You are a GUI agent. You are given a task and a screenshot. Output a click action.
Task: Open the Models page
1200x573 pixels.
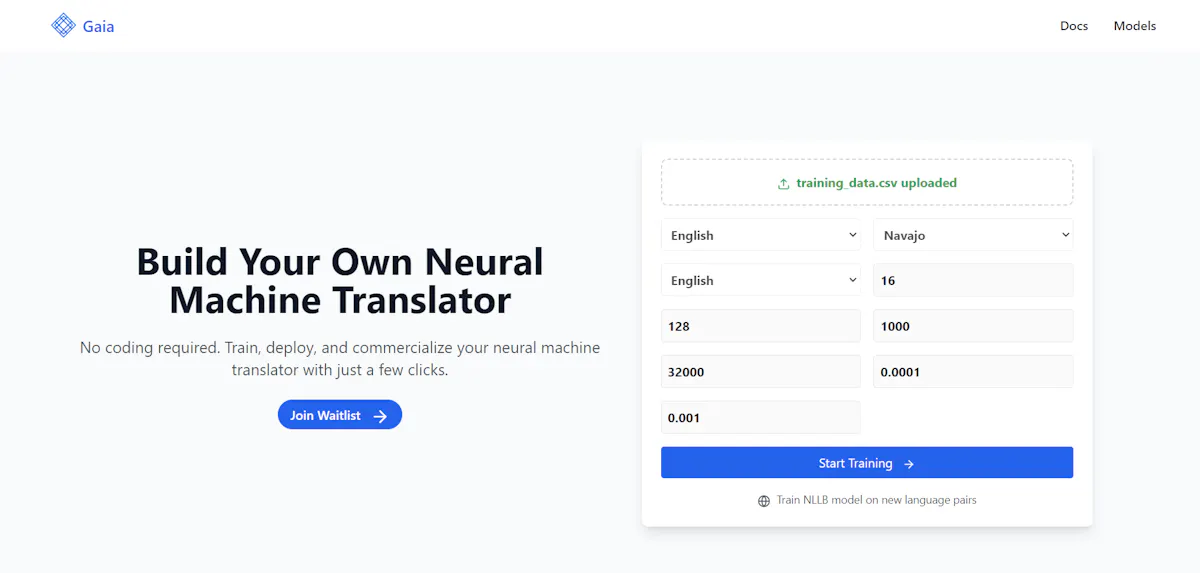1135,26
